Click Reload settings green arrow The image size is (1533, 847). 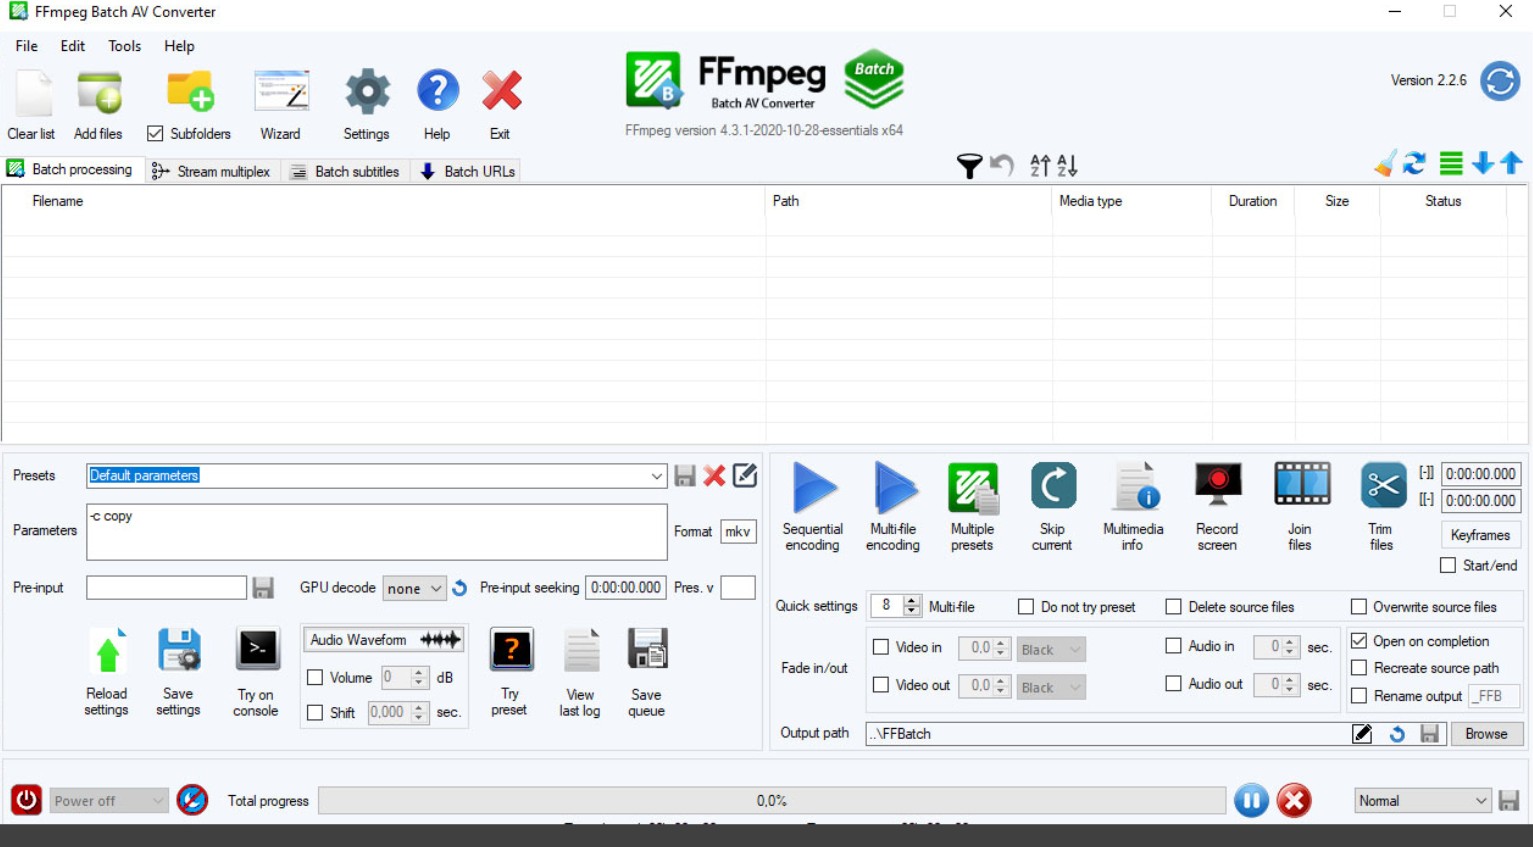108,653
